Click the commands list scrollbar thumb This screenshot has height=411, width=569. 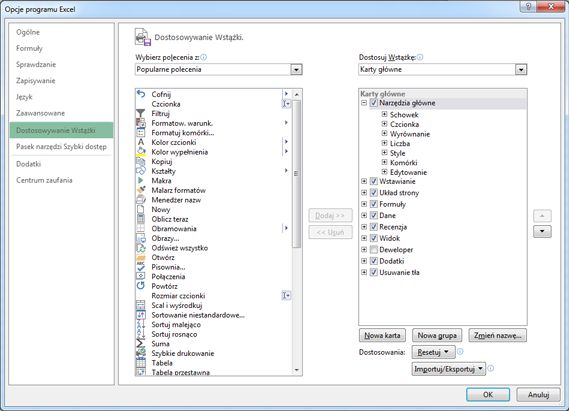tap(296, 174)
